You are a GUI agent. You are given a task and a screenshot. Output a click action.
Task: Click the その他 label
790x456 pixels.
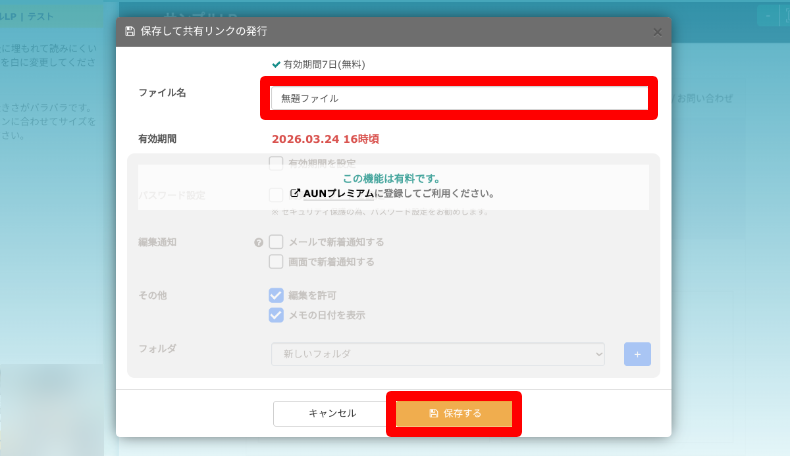[x=153, y=295]
